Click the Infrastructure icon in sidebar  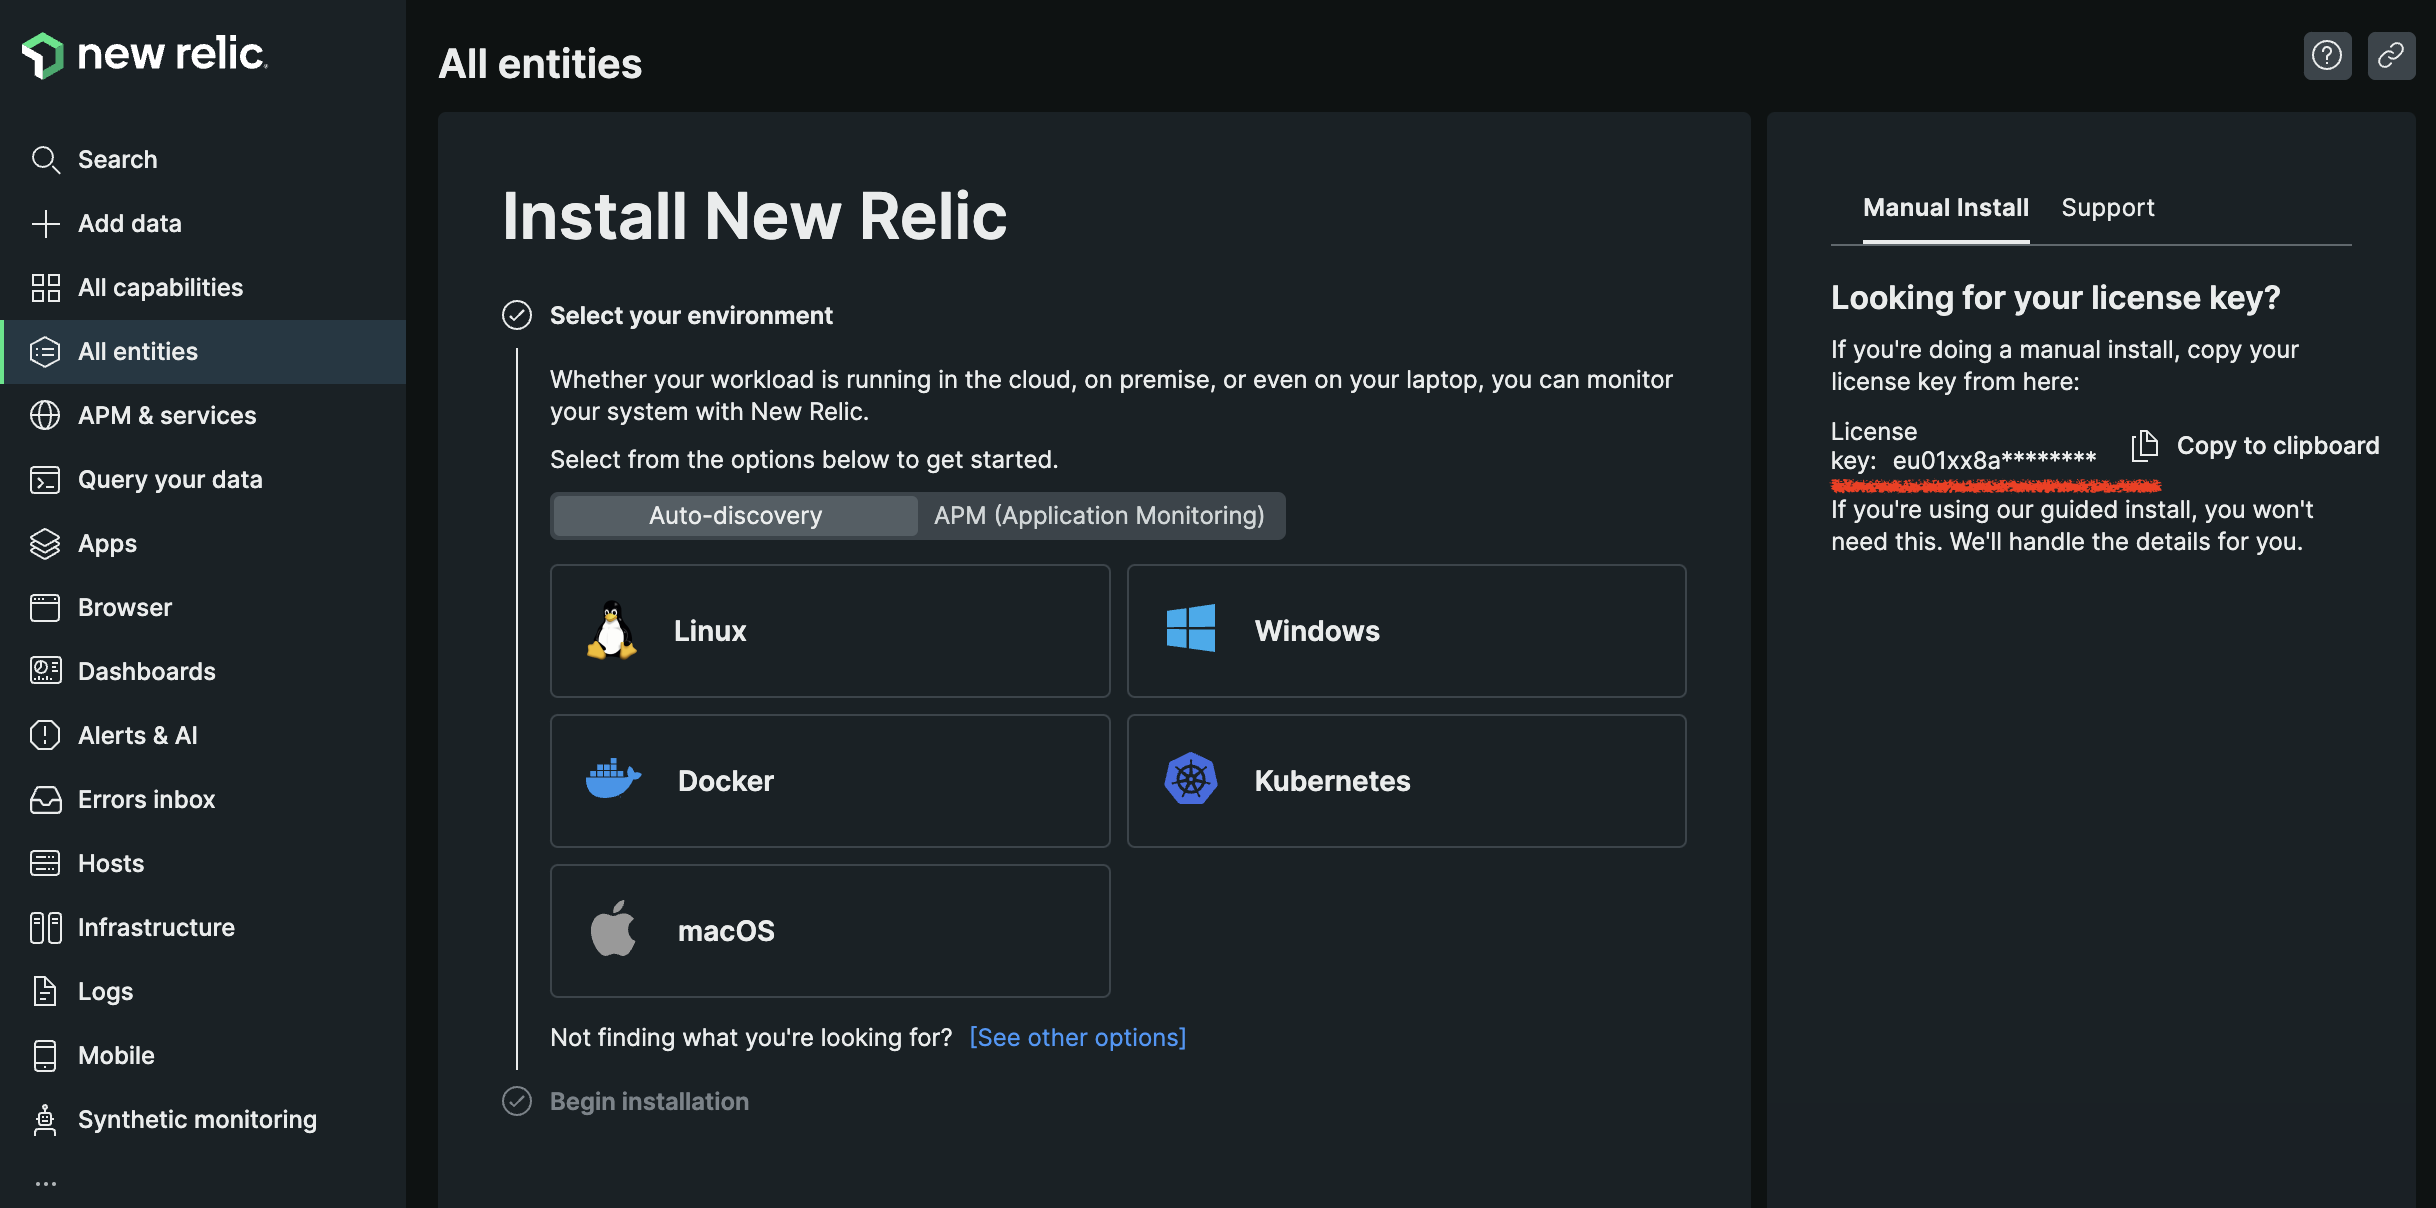(x=45, y=928)
